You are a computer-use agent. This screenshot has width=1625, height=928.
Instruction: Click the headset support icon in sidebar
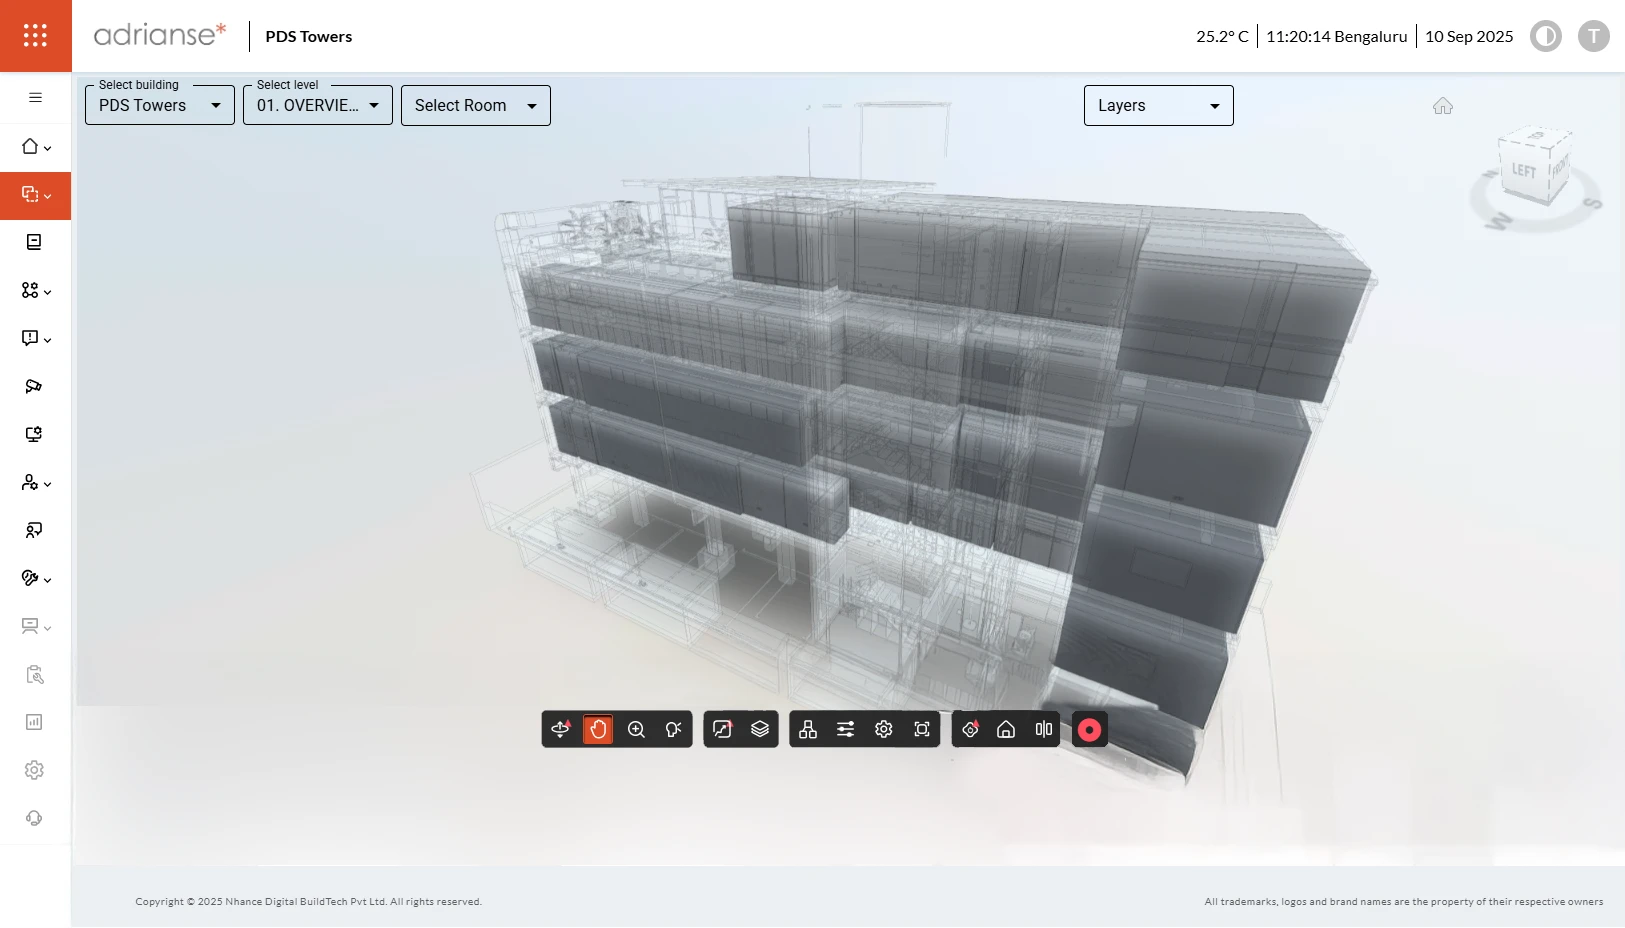coord(34,818)
